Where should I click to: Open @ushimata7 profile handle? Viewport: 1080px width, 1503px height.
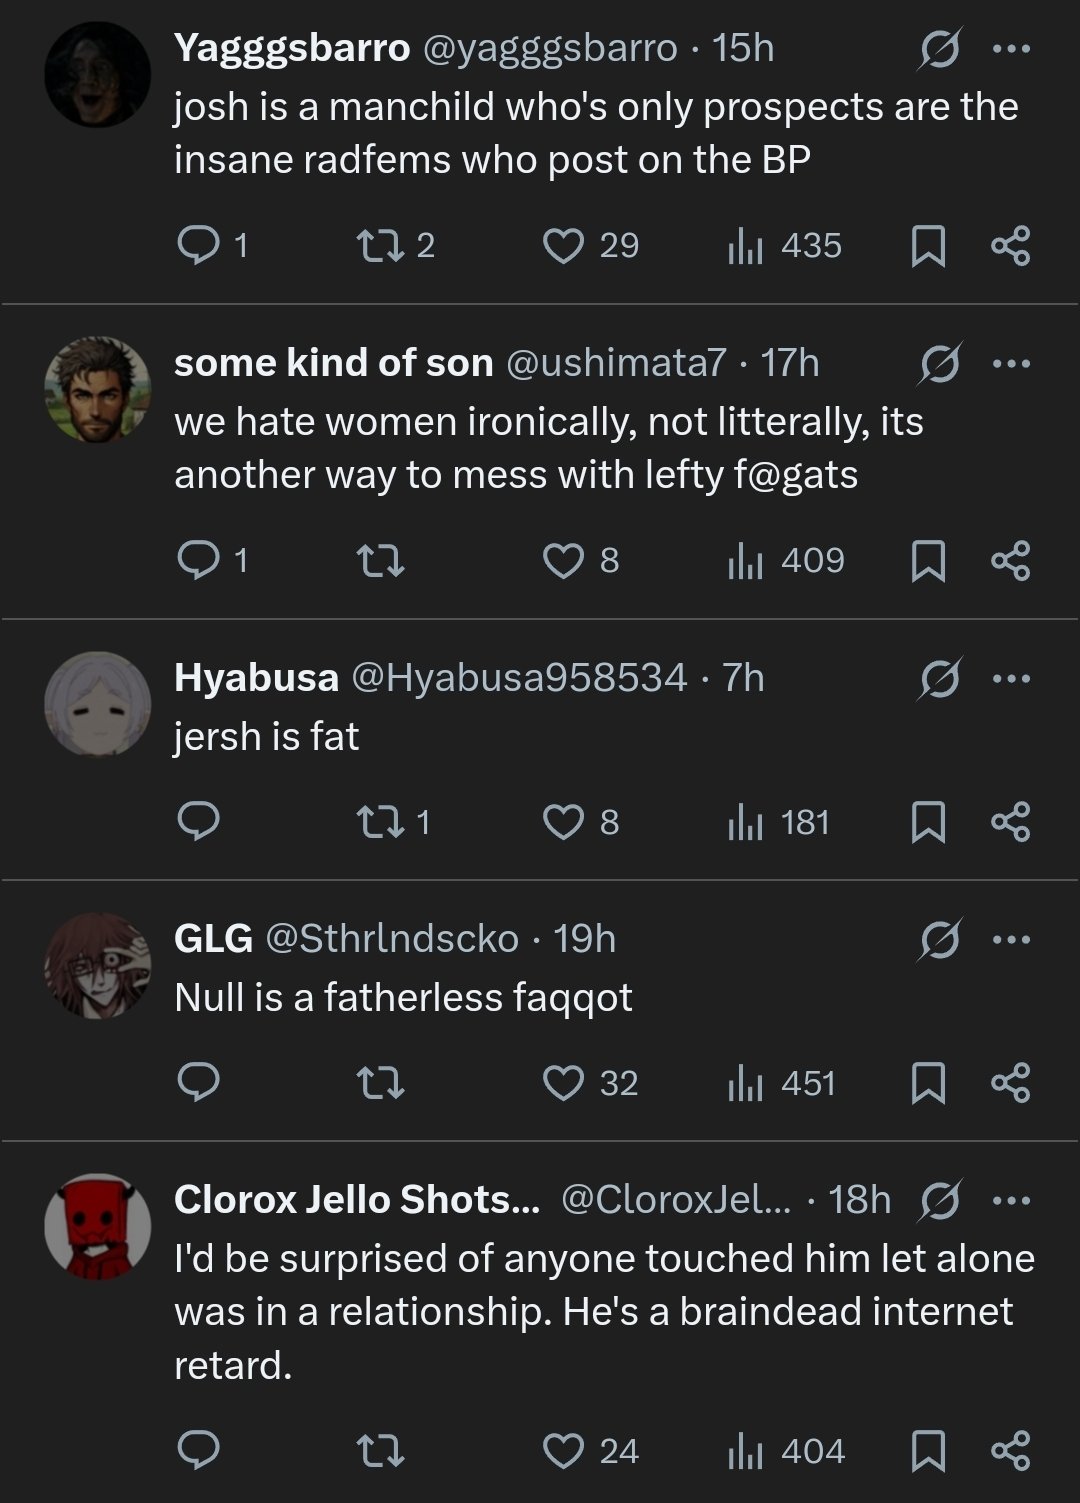point(616,363)
